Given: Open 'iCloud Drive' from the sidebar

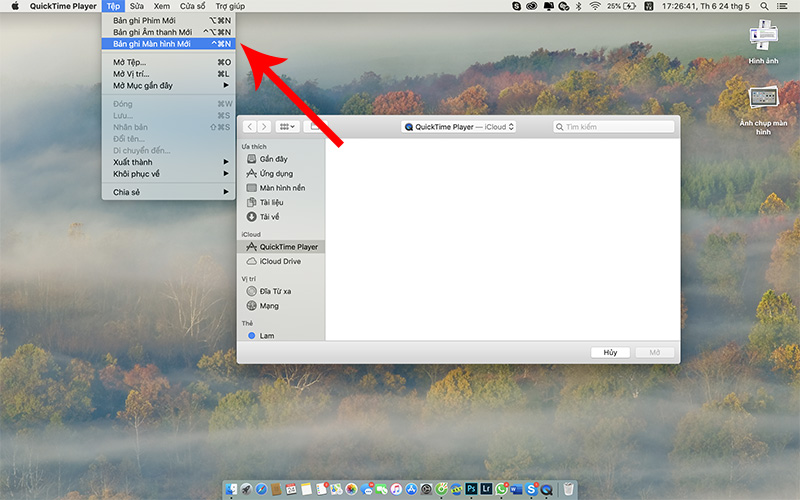Looking at the screenshot, I should click(279, 261).
